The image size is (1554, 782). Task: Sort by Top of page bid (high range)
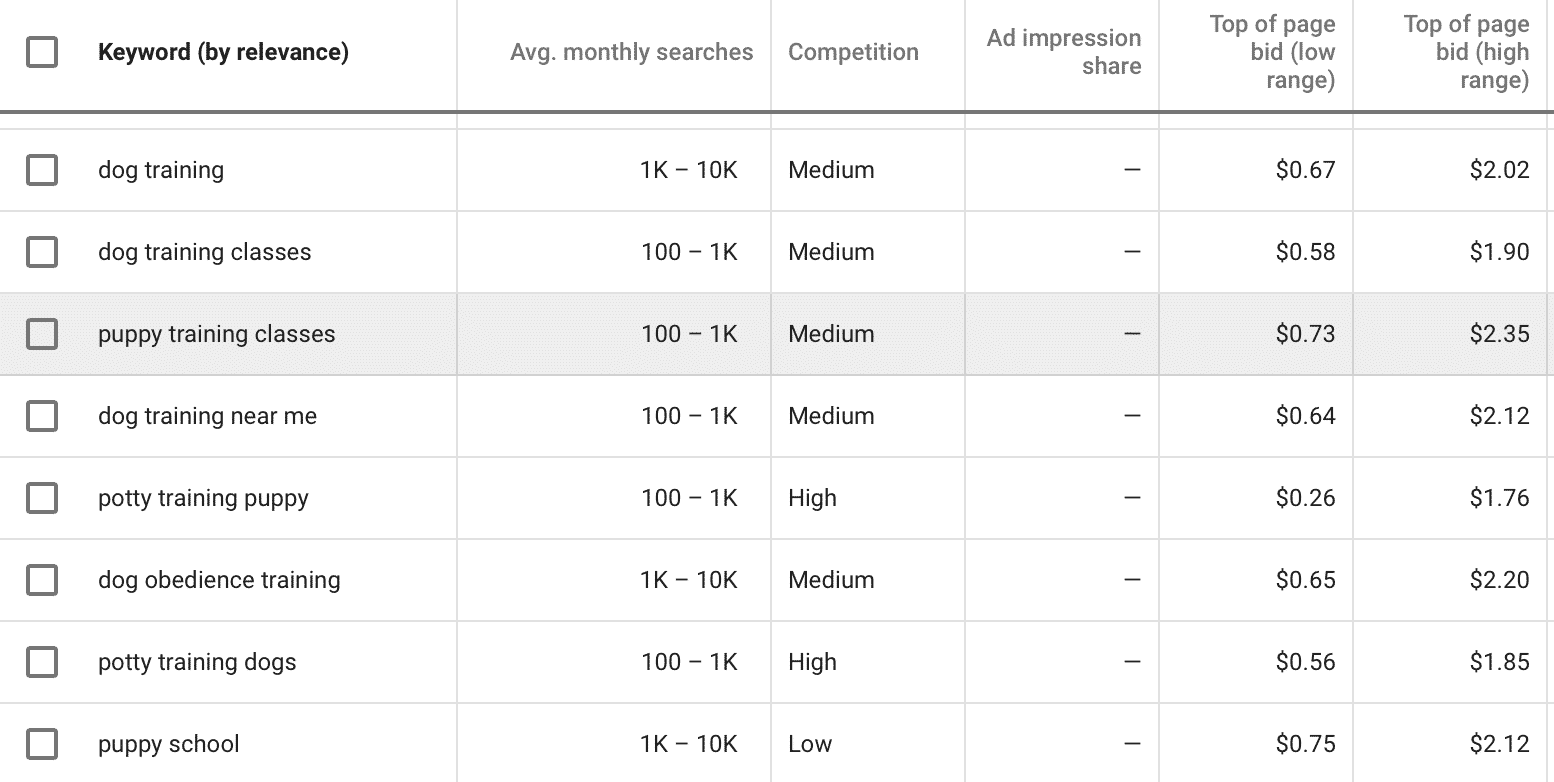click(1466, 52)
